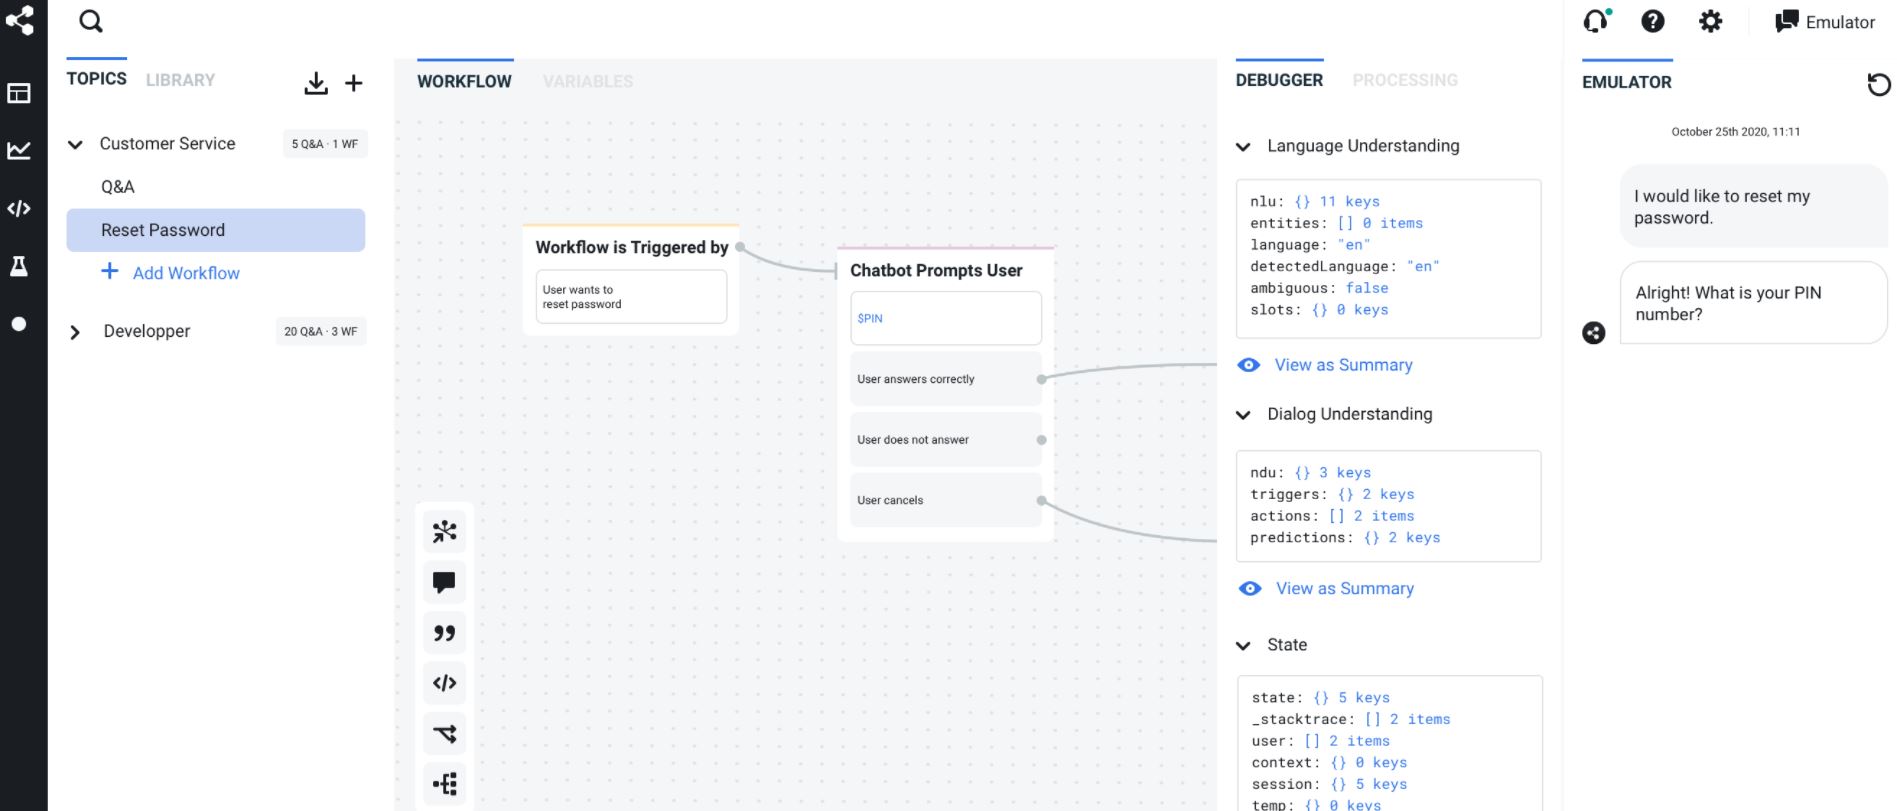
Task: Switch to the Variables tab
Action: (588, 81)
